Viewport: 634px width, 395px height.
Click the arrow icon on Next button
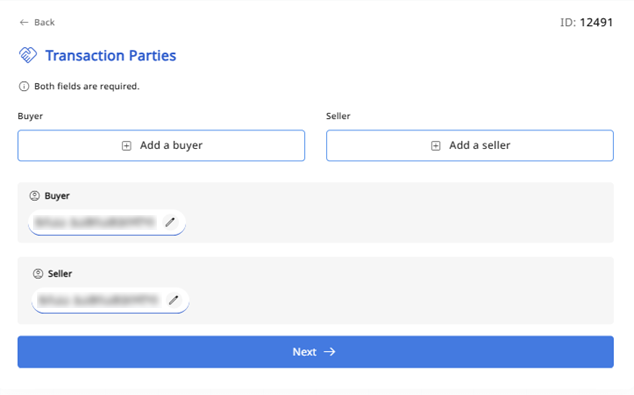[x=330, y=352]
